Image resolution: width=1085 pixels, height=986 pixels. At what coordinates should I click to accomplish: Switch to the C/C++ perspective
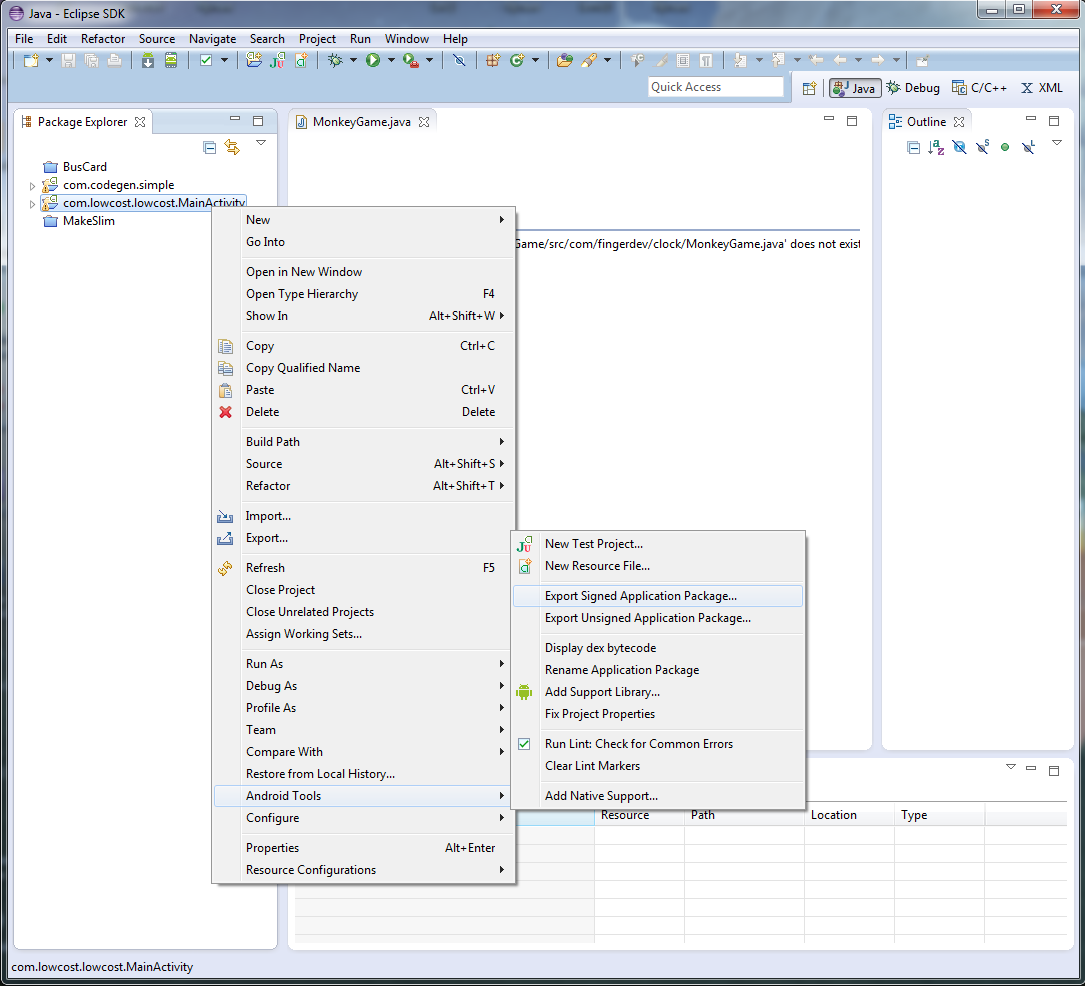tap(979, 88)
